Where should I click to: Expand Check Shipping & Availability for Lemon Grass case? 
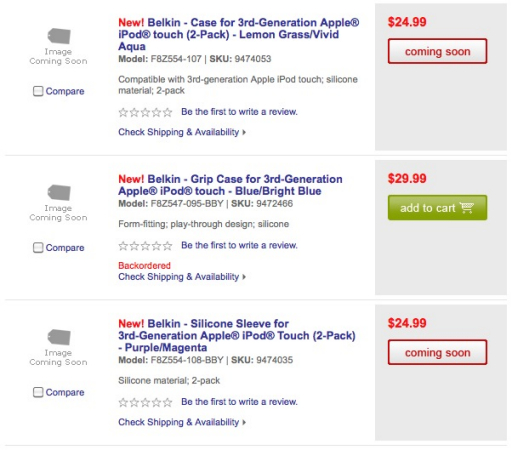pyautogui.click(x=182, y=132)
